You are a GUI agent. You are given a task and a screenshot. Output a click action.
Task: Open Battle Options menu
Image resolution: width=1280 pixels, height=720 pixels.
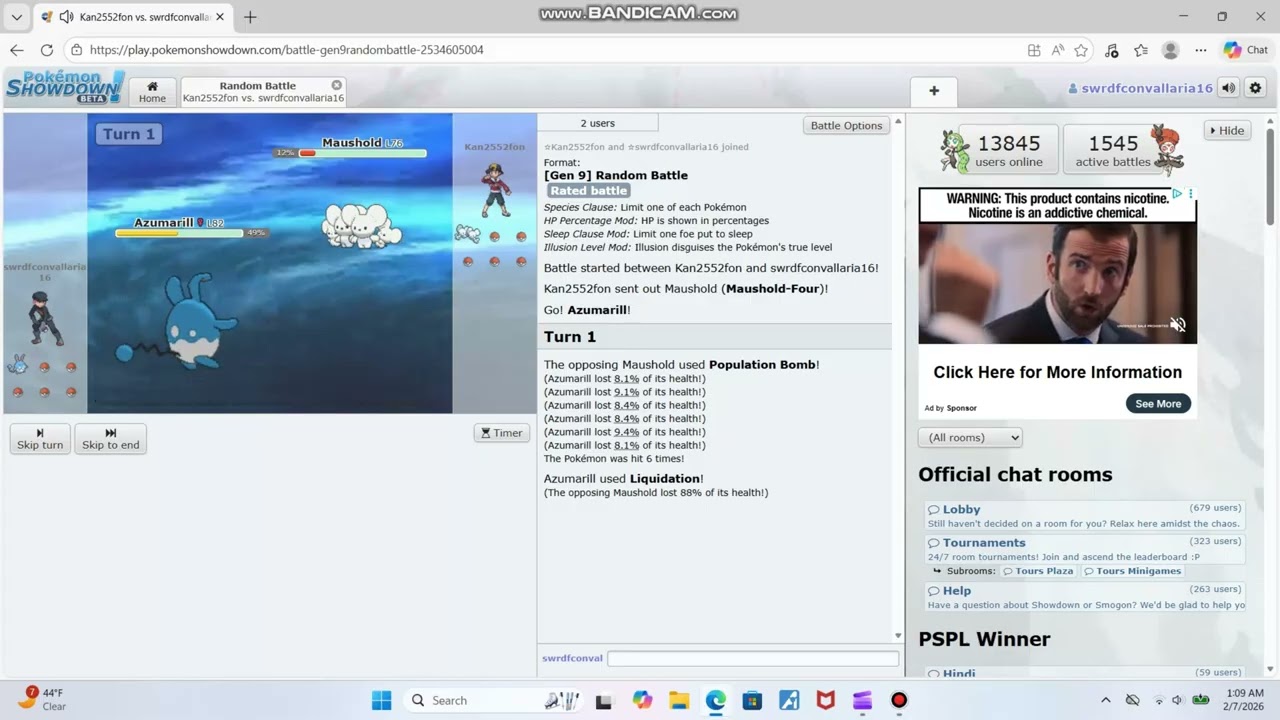coord(846,125)
